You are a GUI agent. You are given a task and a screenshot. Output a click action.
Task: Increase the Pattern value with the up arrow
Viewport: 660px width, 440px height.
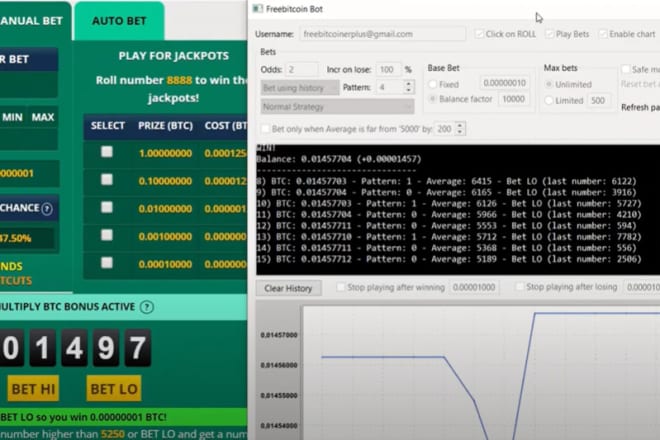(408, 83)
